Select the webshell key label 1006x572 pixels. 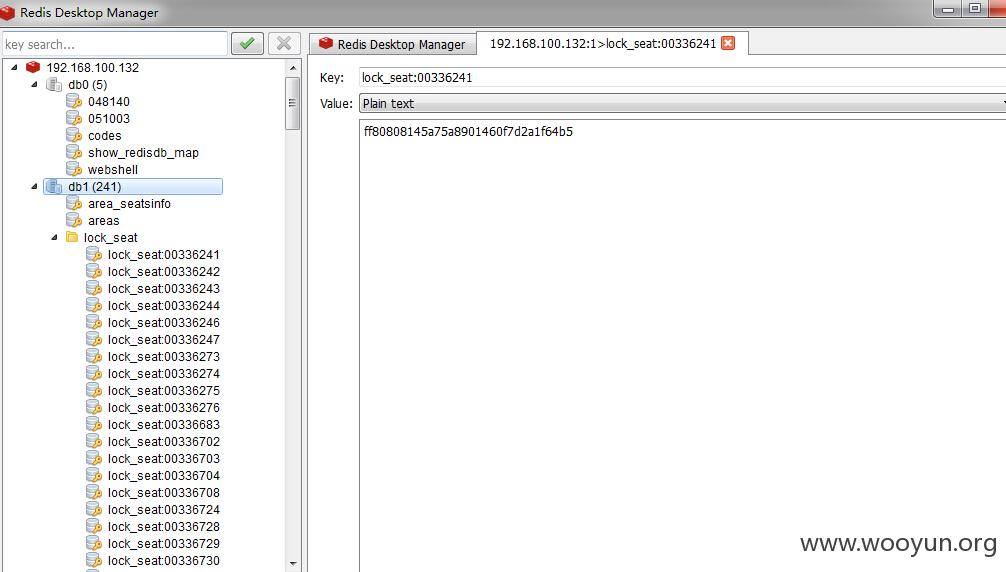pos(113,169)
